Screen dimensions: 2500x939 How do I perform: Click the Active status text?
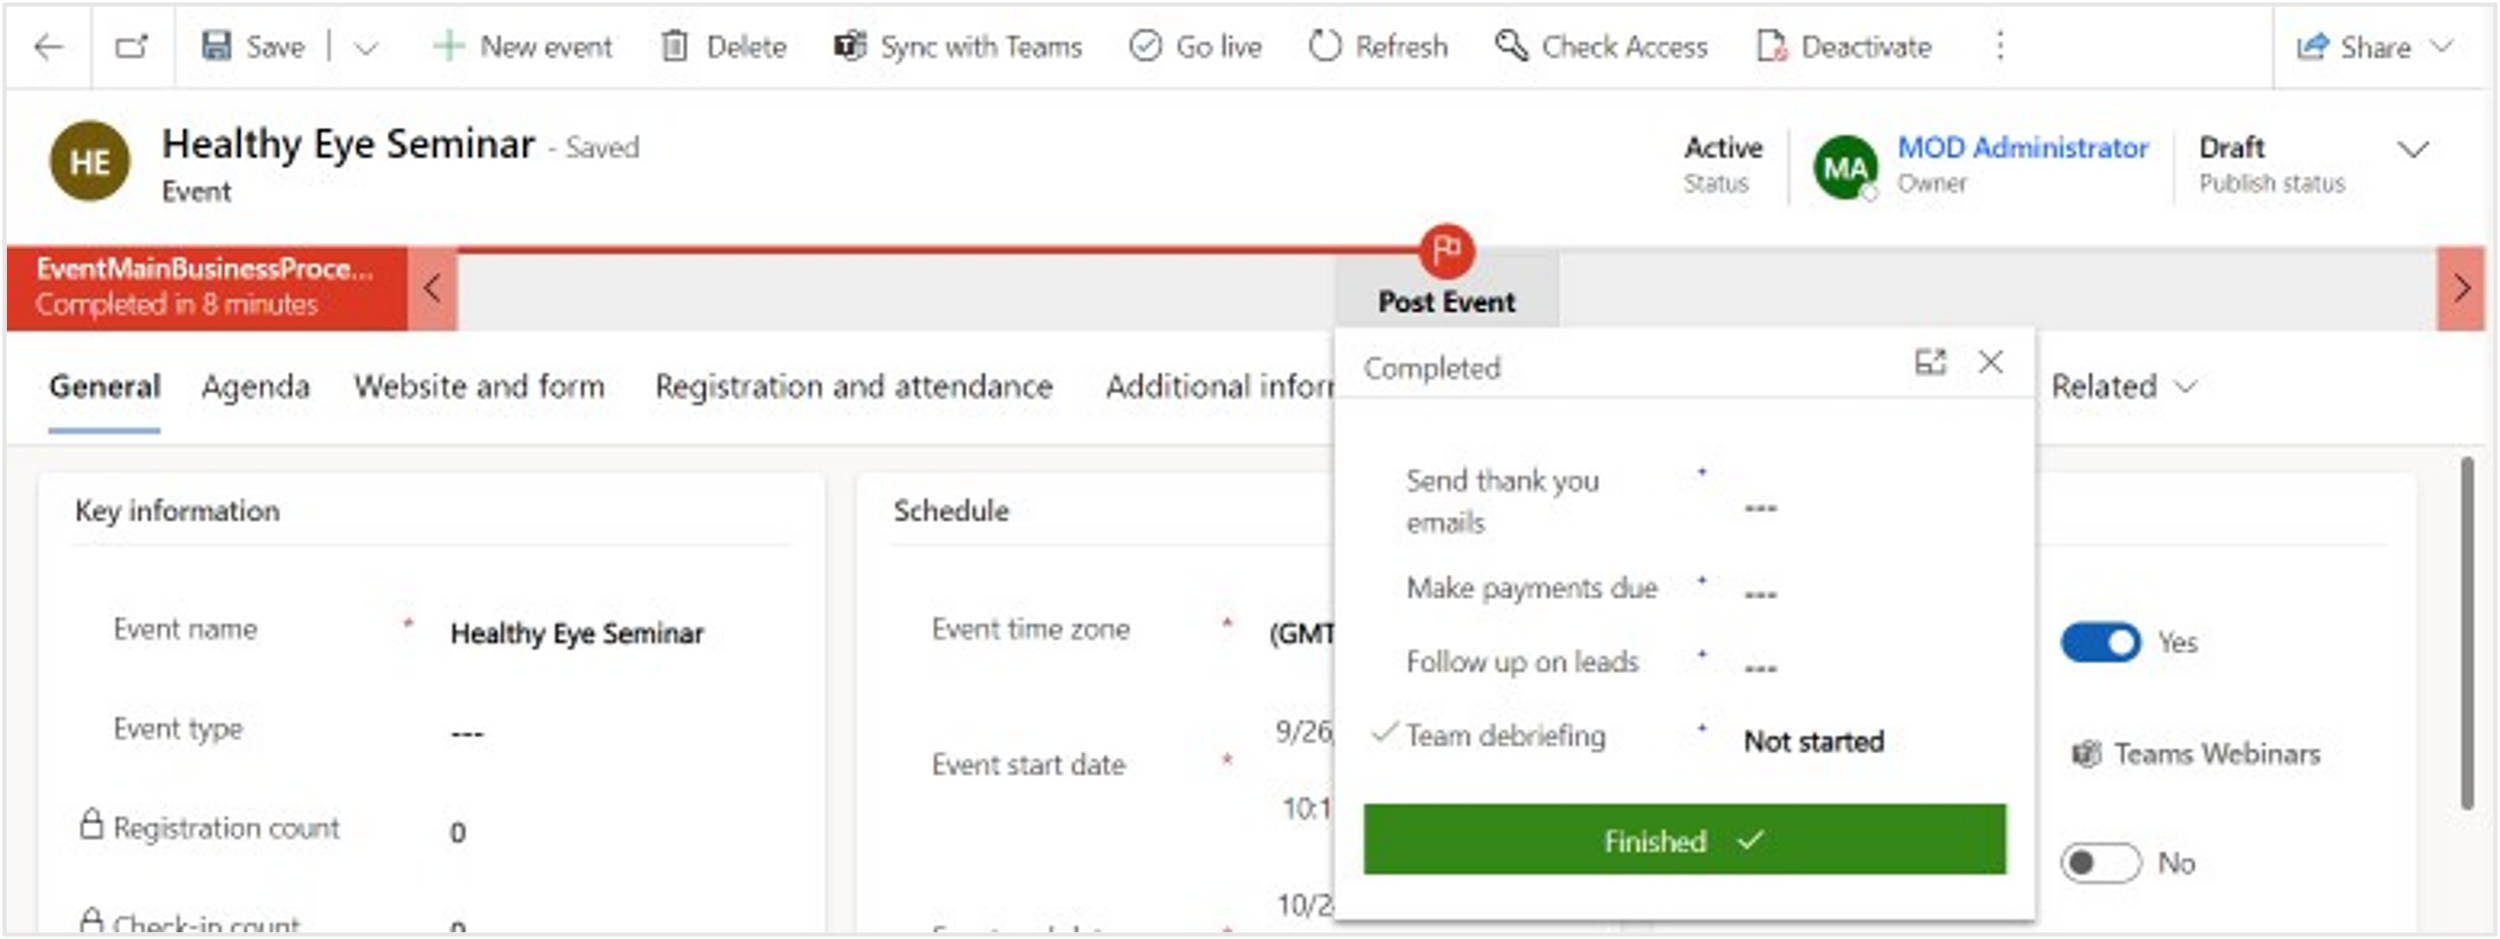point(1722,148)
